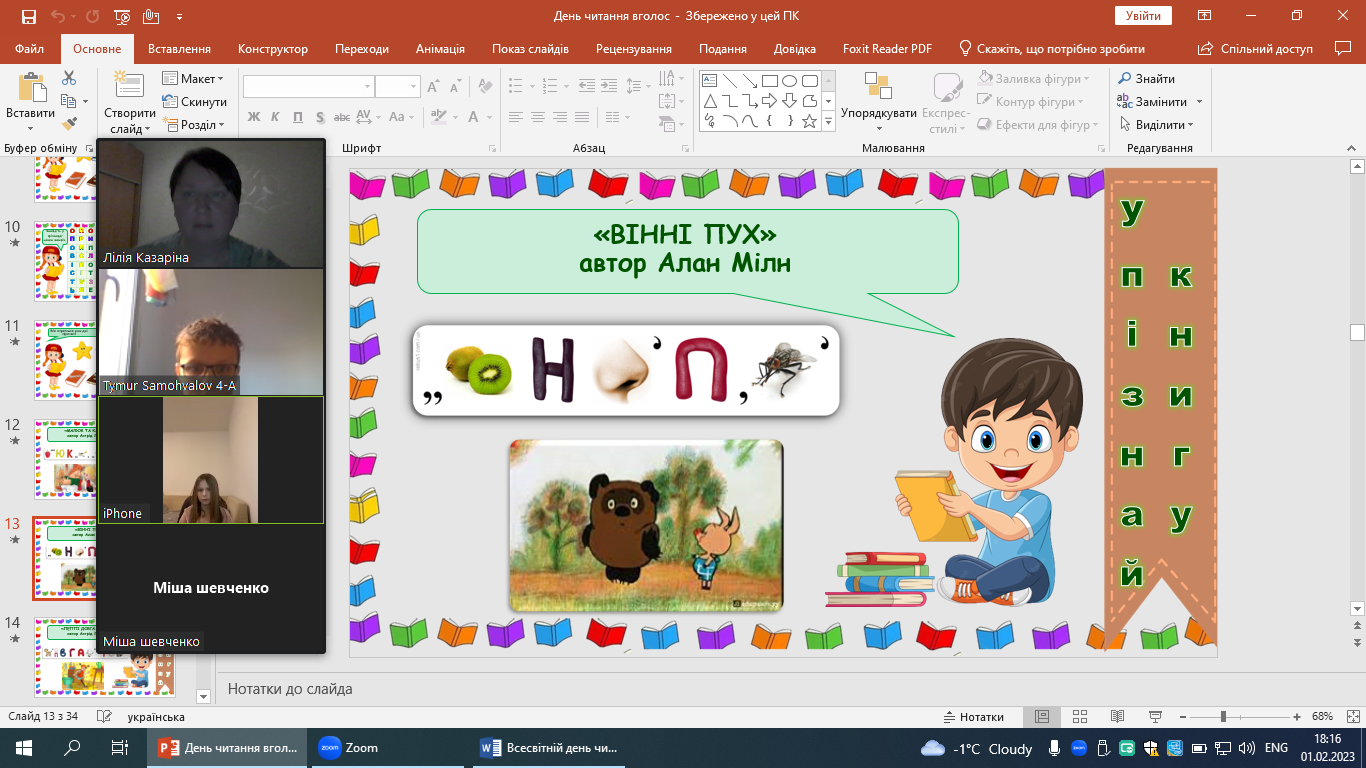Collapse the ribbon with the chevron
Screen dimensions: 1366x768
(1351, 148)
